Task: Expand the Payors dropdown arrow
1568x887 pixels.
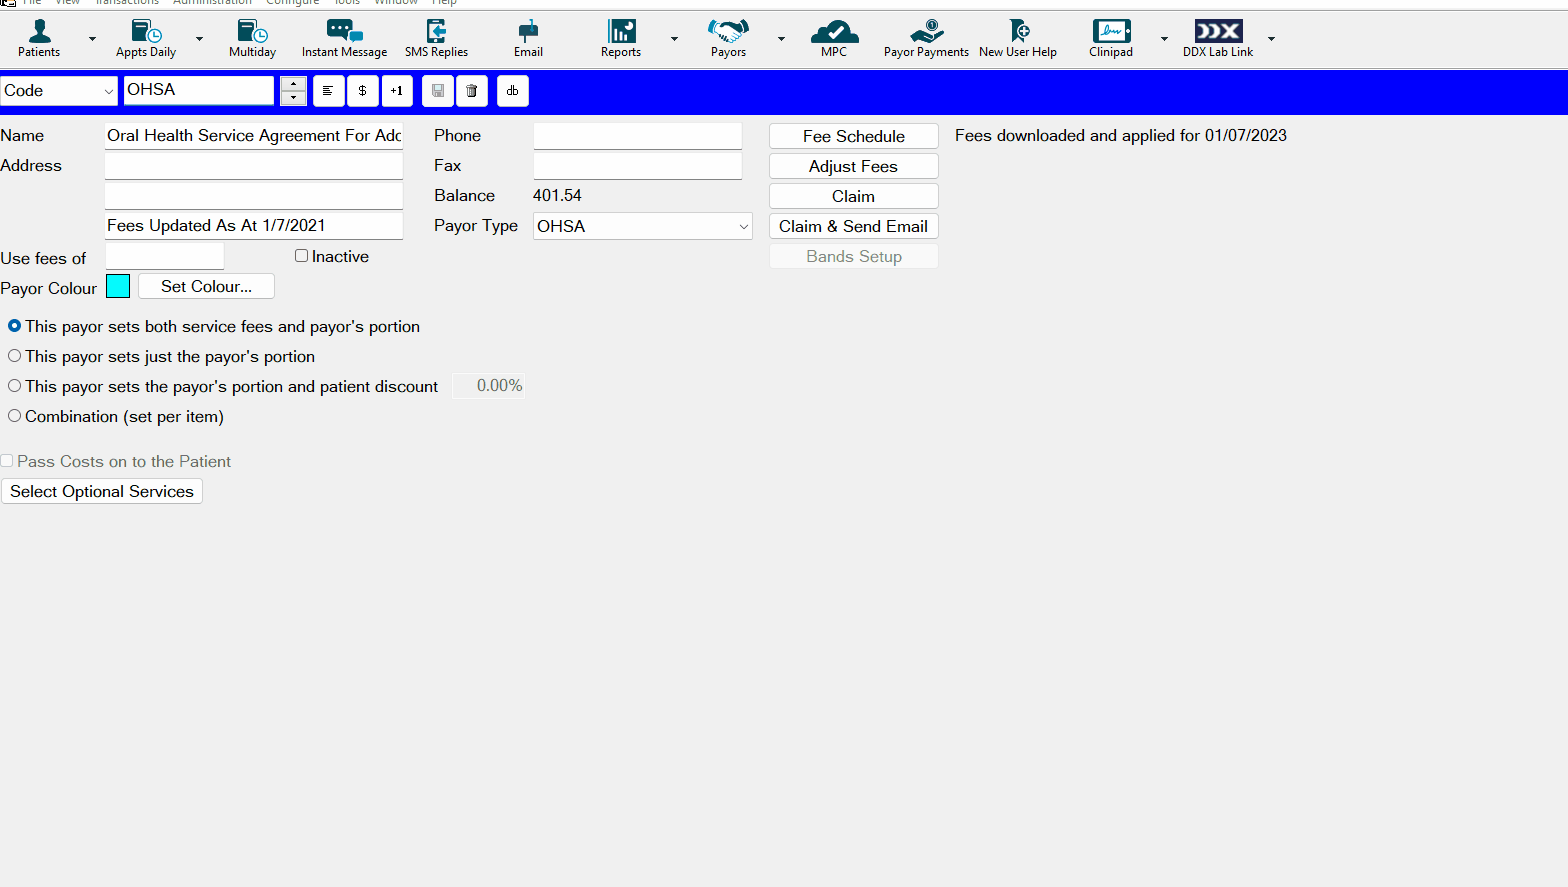Action: tap(781, 39)
